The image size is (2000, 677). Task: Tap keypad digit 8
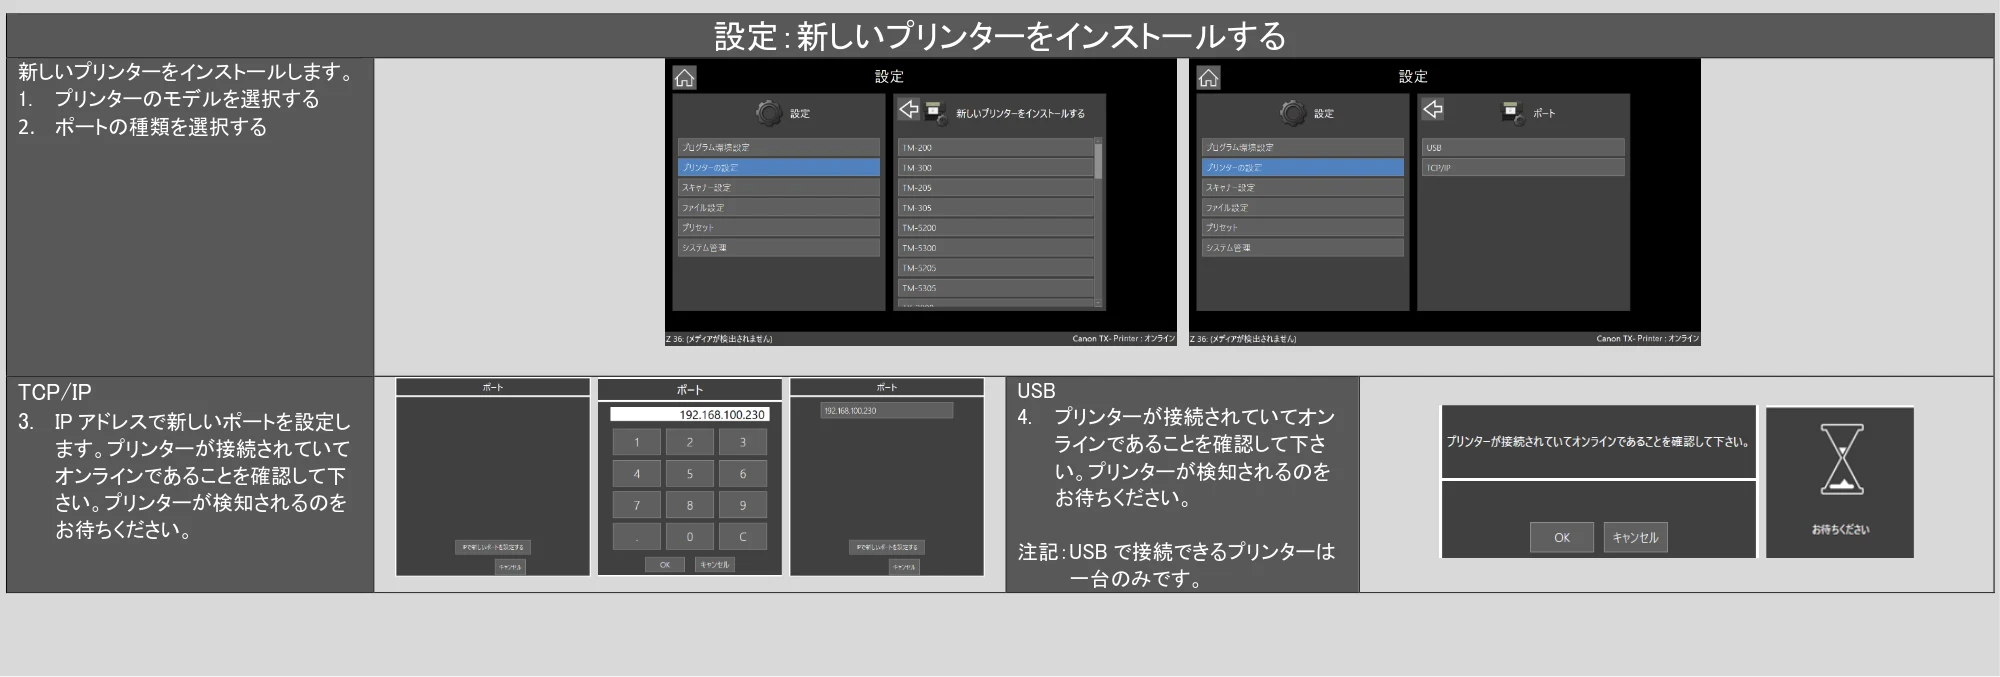(689, 505)
